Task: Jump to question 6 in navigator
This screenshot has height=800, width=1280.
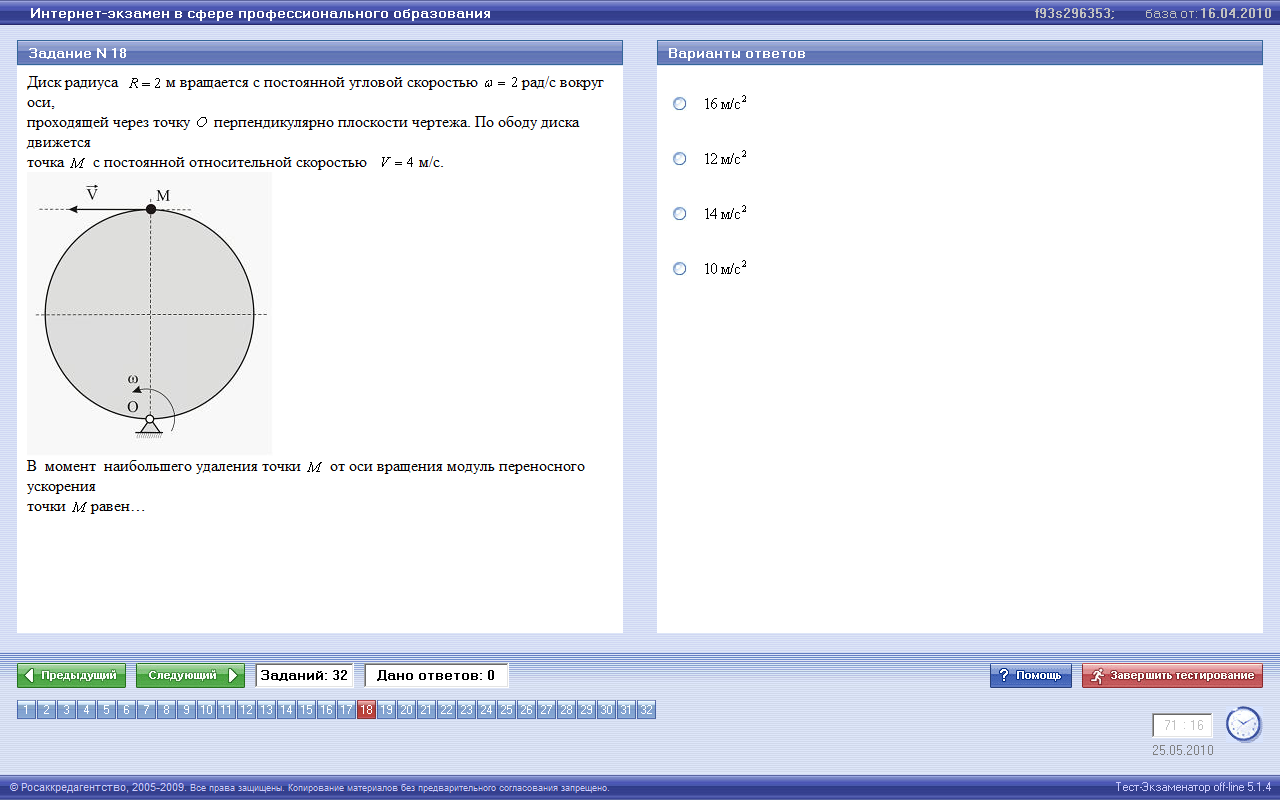Action: coord(126,710)
